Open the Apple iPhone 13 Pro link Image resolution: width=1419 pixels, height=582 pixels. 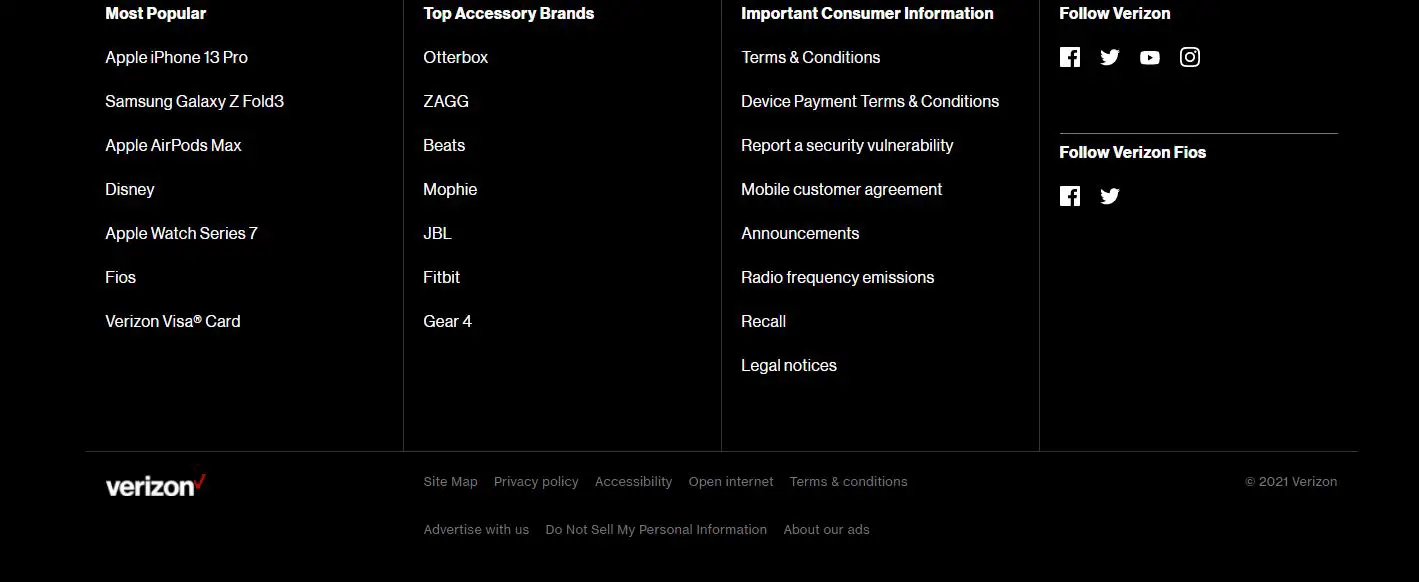[176, 57]
